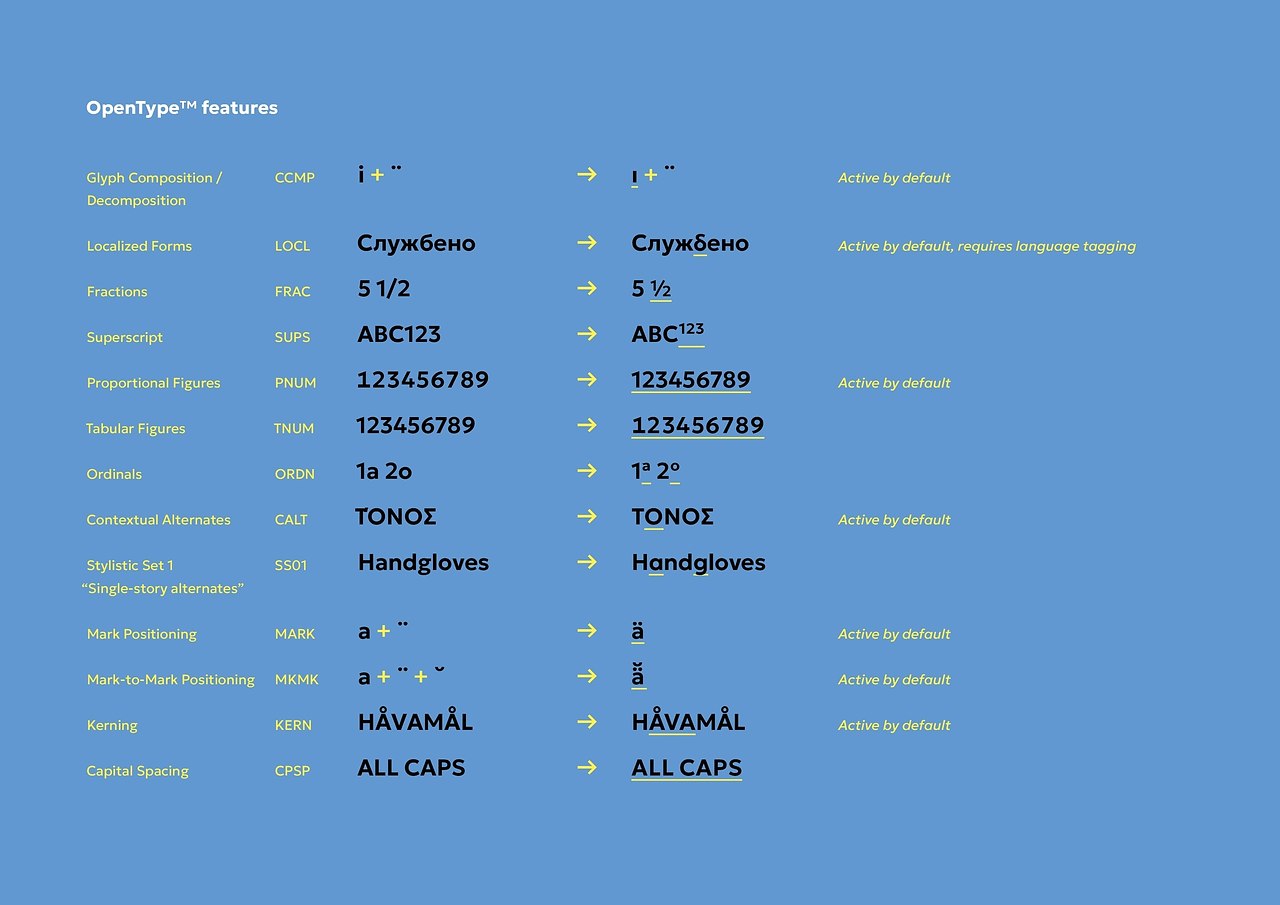Image resolution: width=1280 pixels, height=905 pixels.
Task: Click the TNUM feature code
Action: click(x=294, y=429)
